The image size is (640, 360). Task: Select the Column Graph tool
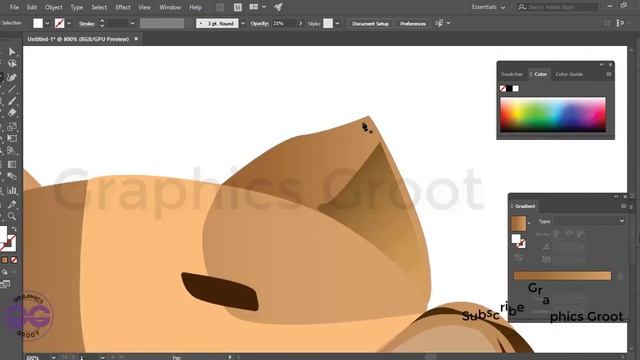12,190
